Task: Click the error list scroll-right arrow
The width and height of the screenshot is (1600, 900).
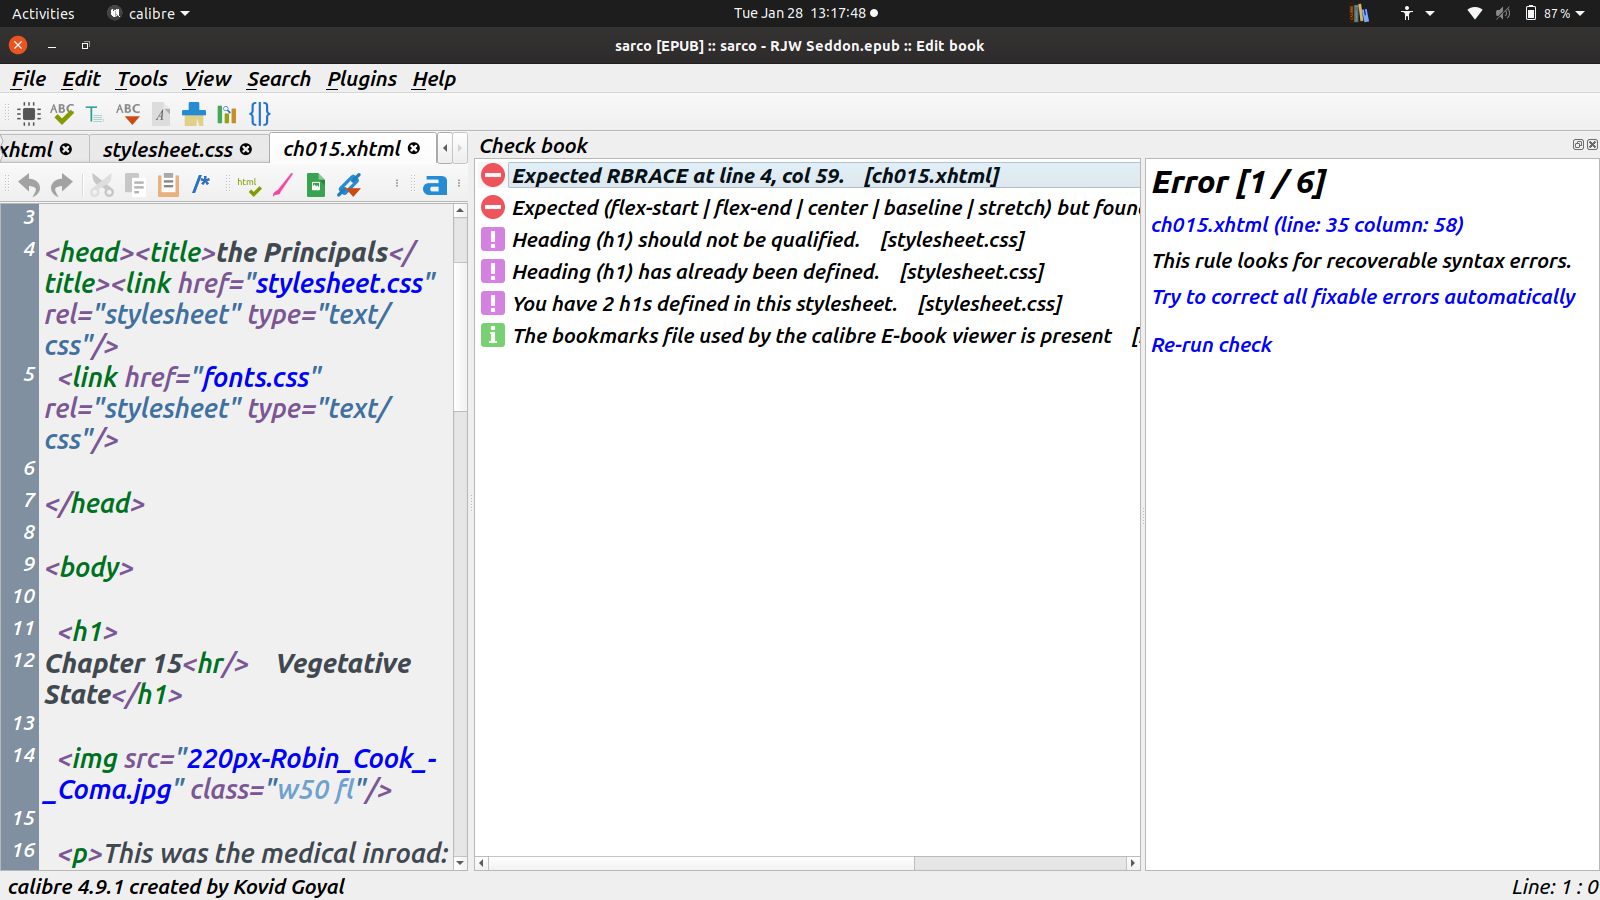Action: 1132,863
